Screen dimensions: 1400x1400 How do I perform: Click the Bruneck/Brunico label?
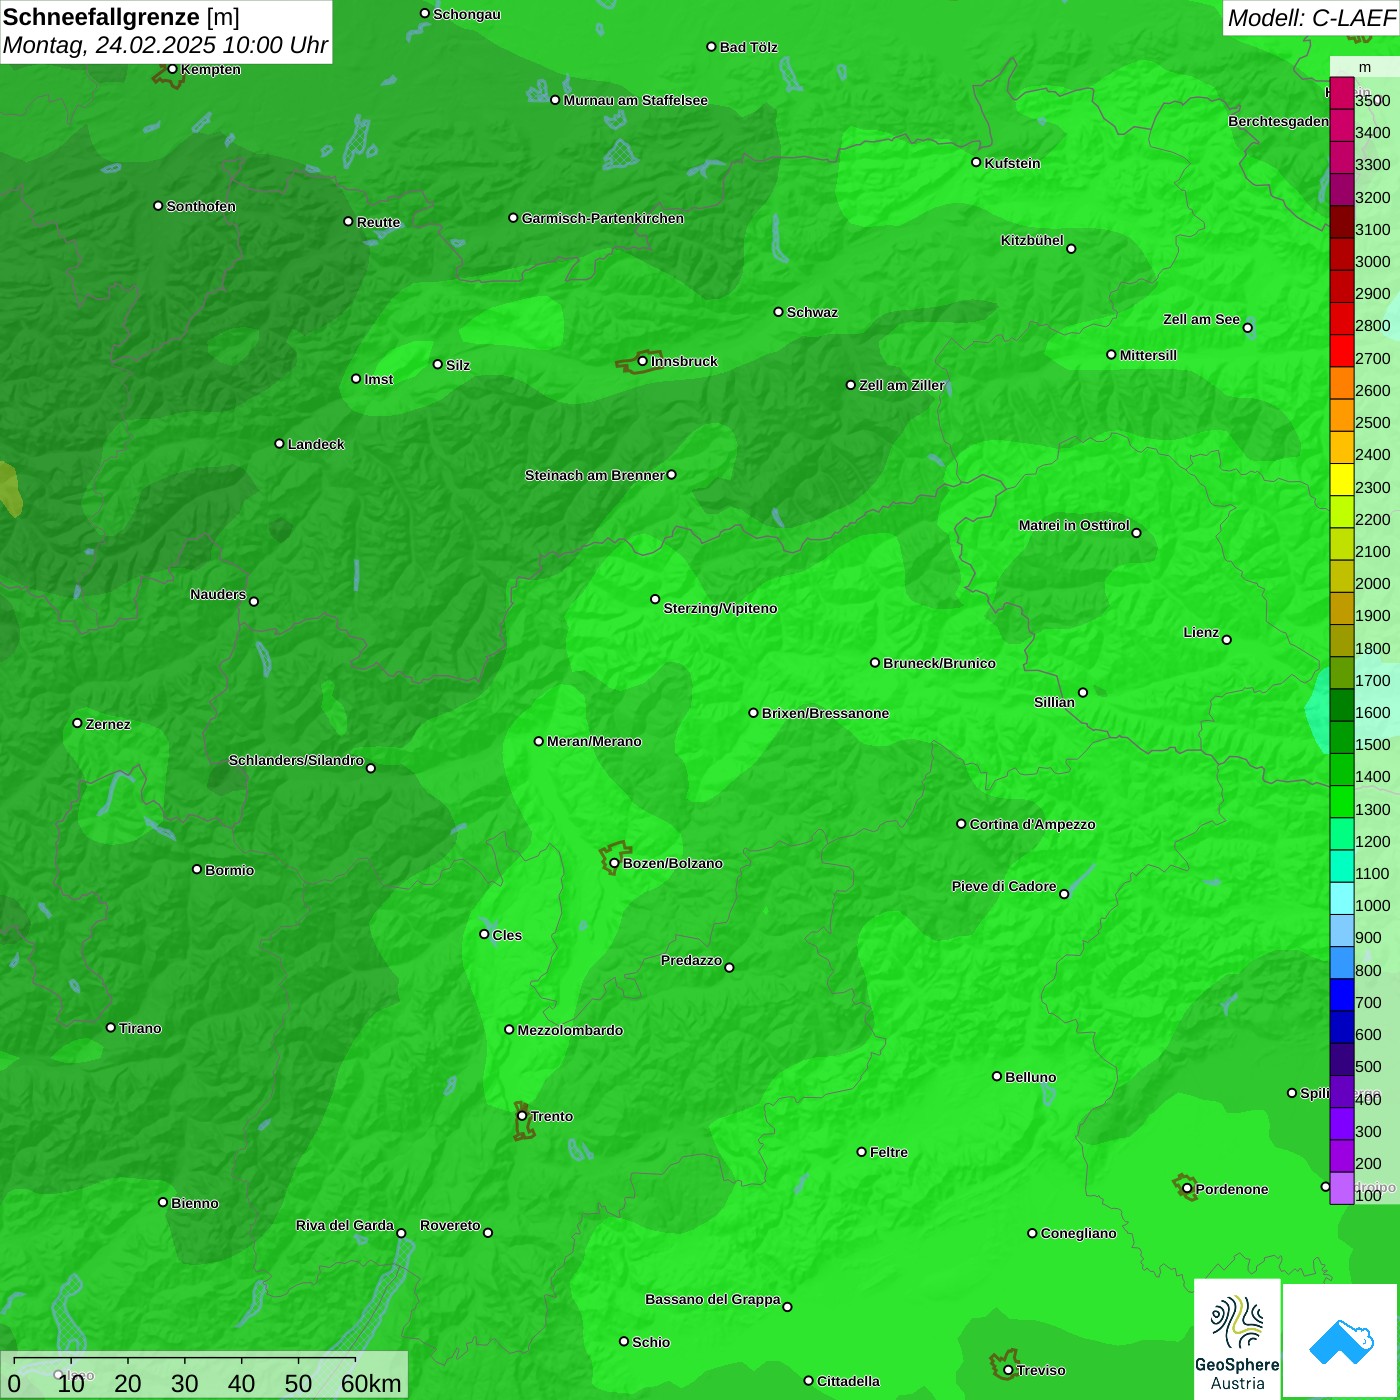pyautogui.click(x=939, y=663)
